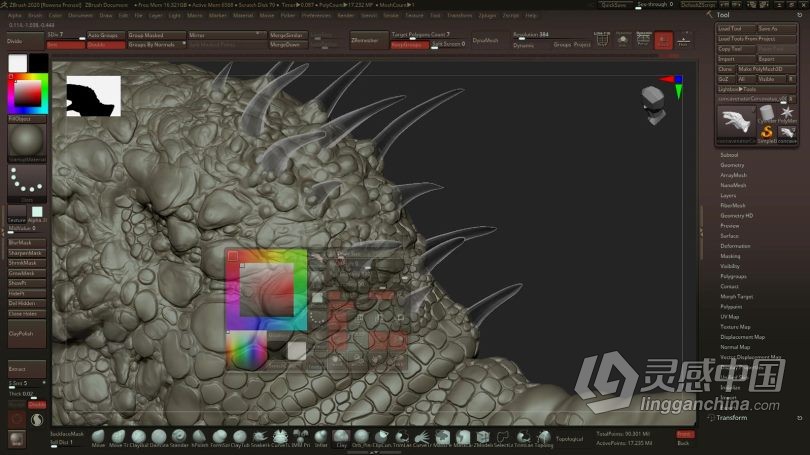Open the Document menu
Image resolution: width=810 pixels, height=455 pixels.
coord(81,15)
